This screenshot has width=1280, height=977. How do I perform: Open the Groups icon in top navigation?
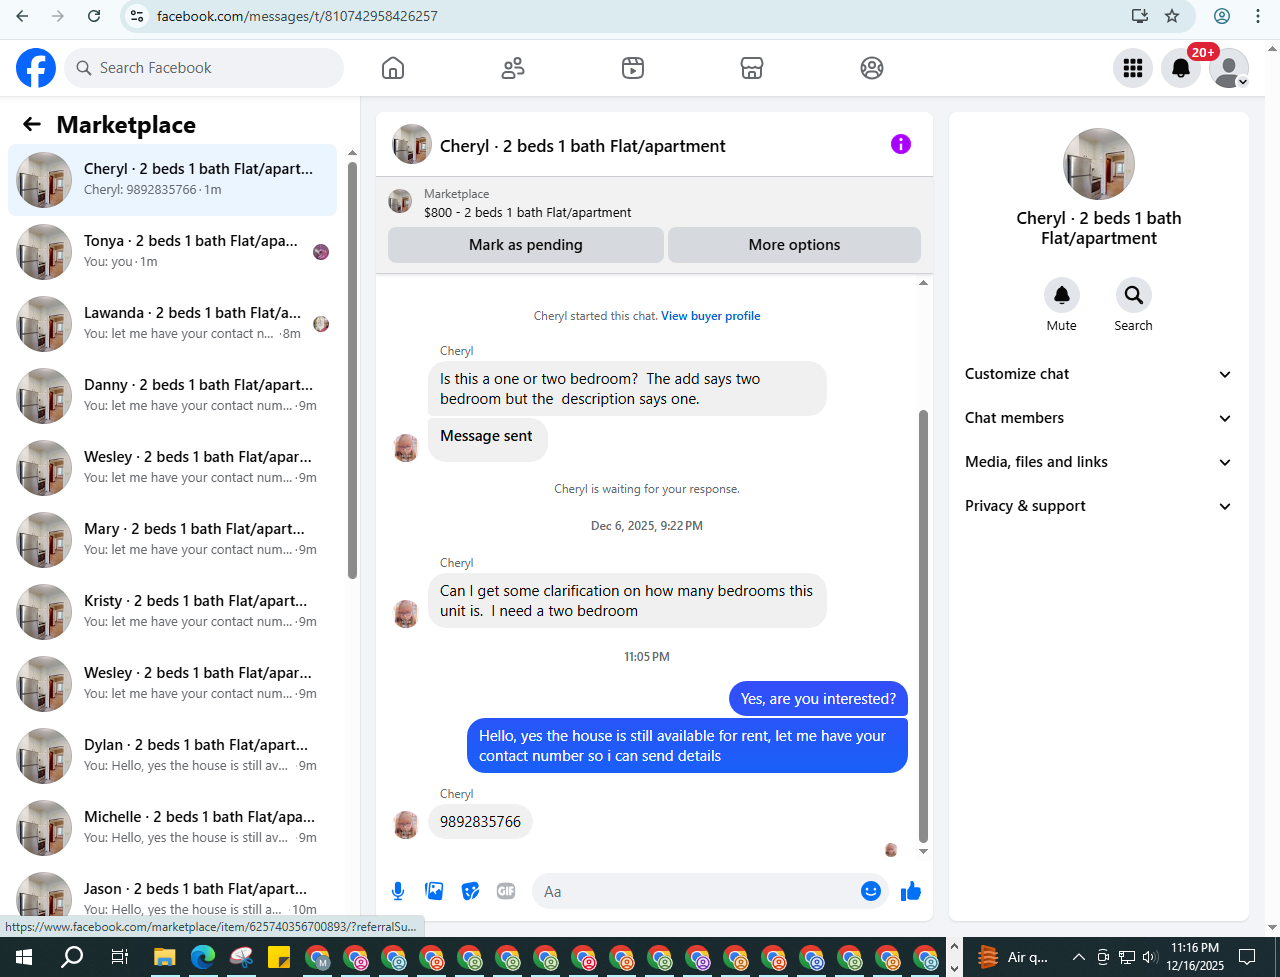point(872,68)
